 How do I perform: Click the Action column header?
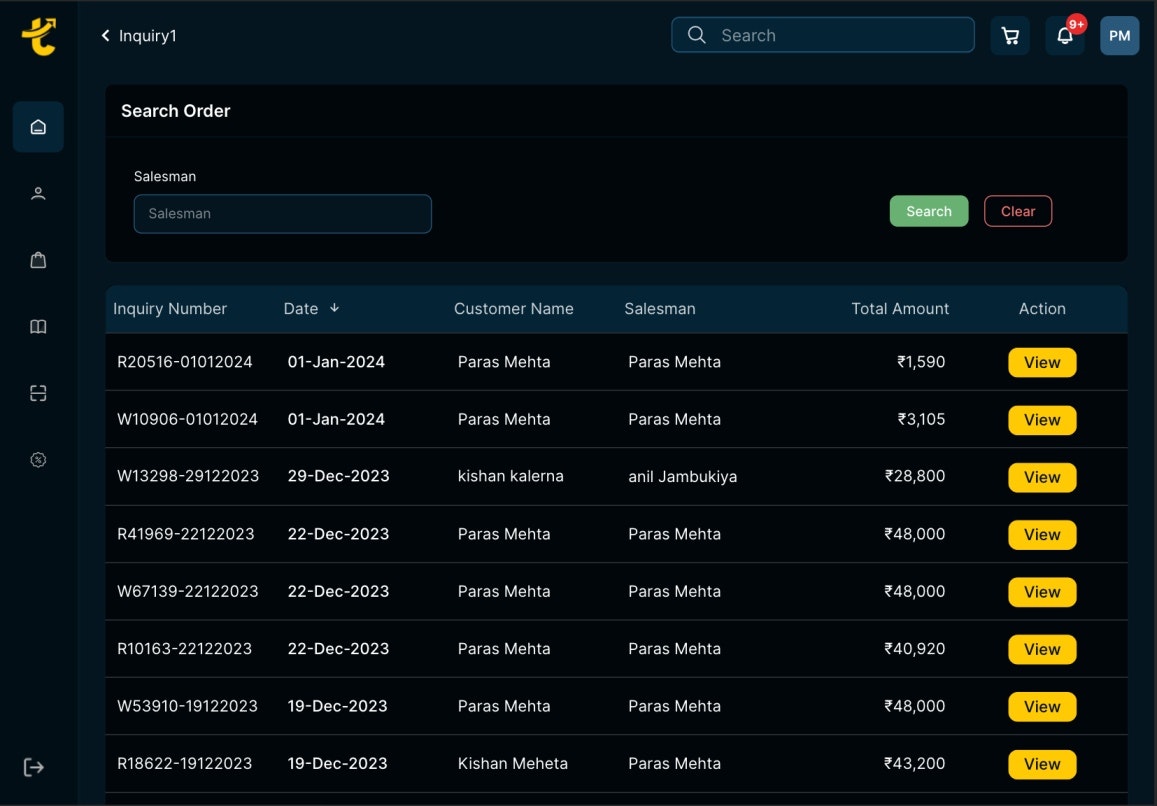[1042, 309]
